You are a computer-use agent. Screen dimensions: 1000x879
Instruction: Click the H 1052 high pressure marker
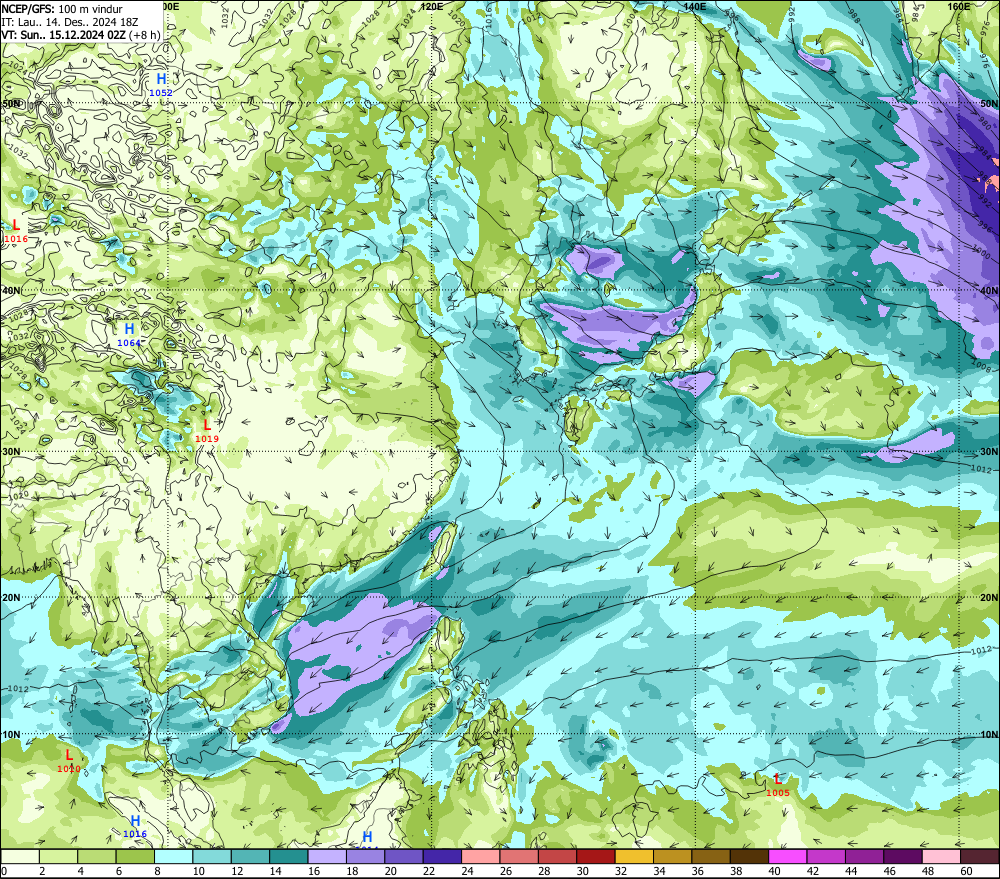tap(161, 84)
